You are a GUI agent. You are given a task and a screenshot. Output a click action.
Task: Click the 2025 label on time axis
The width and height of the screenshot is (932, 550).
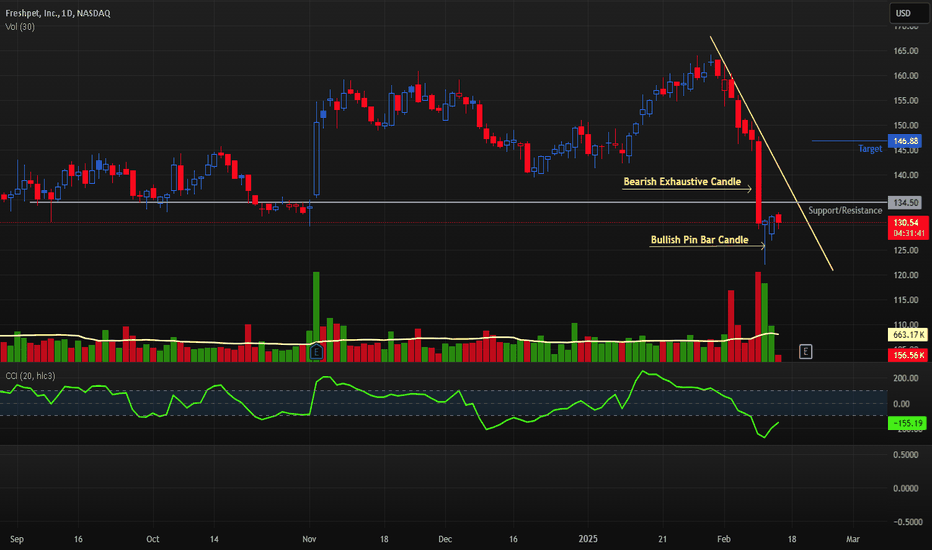(587, 539)
